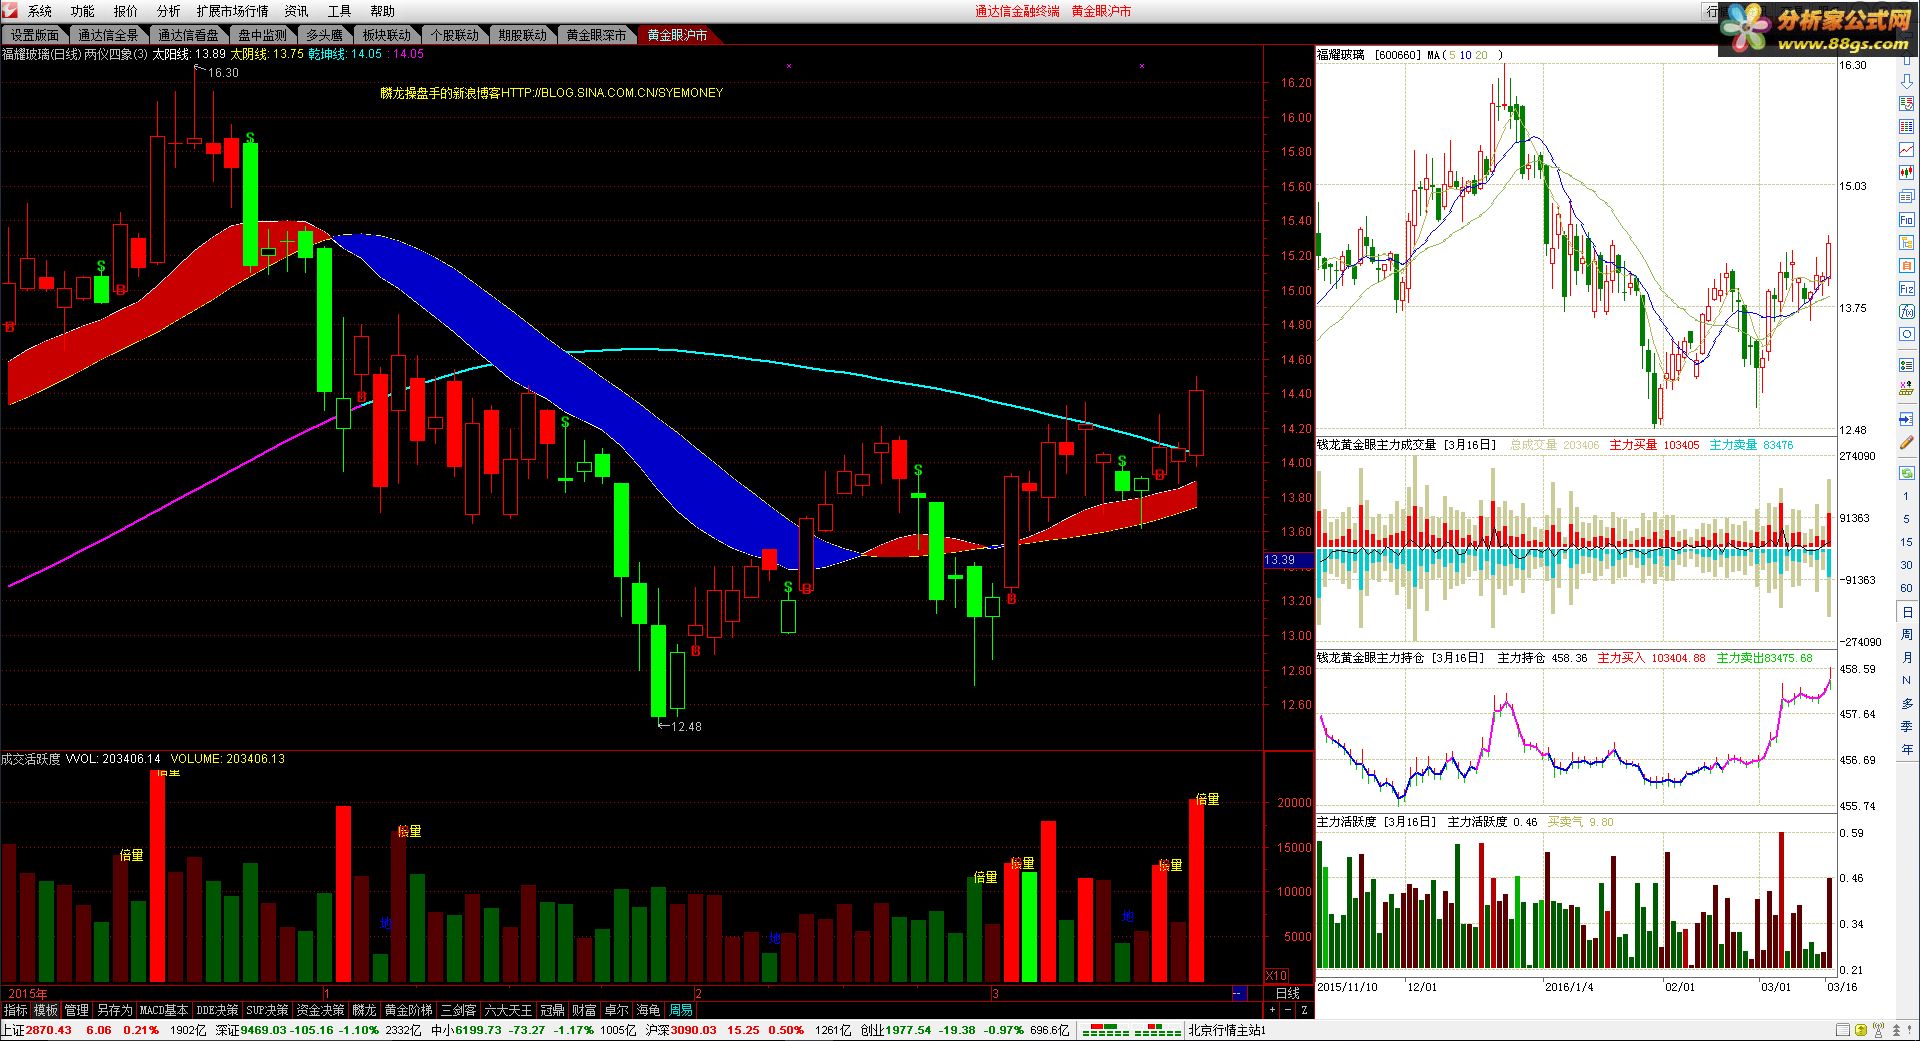
Task: Select the 1-minute period
Action: click(1906, 496)
